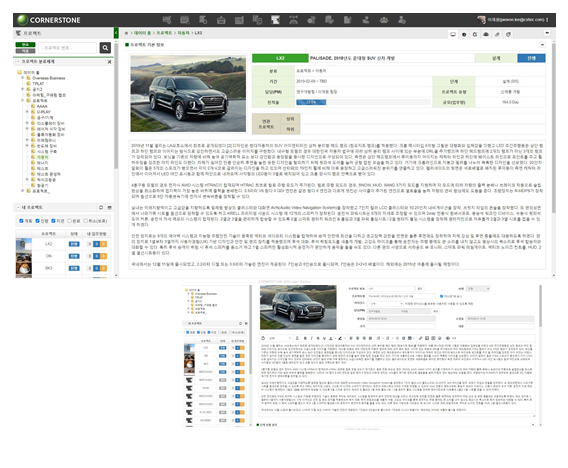Collapse the project classification panel with its minus button
Viewport: 568px width, 468px height.
point(18,62)
